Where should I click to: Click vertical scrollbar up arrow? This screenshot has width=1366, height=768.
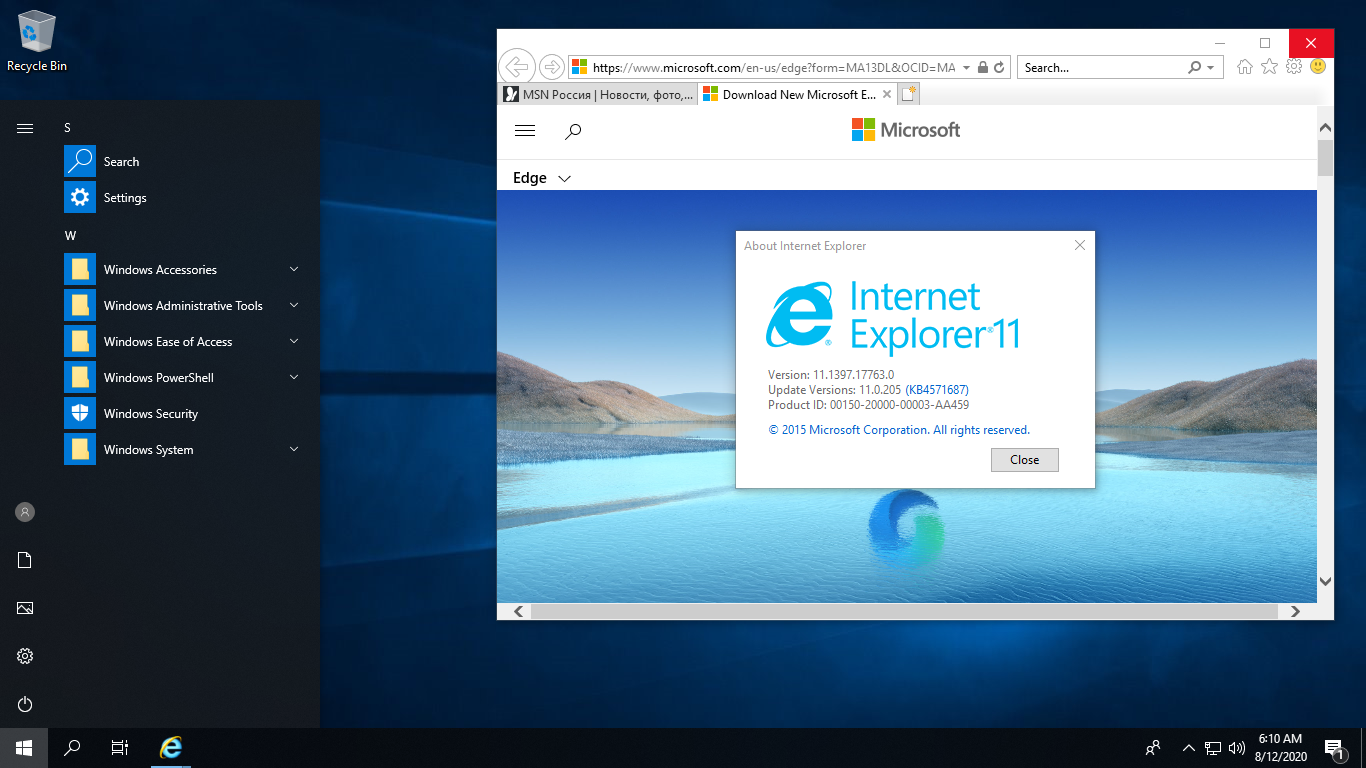1325,128
